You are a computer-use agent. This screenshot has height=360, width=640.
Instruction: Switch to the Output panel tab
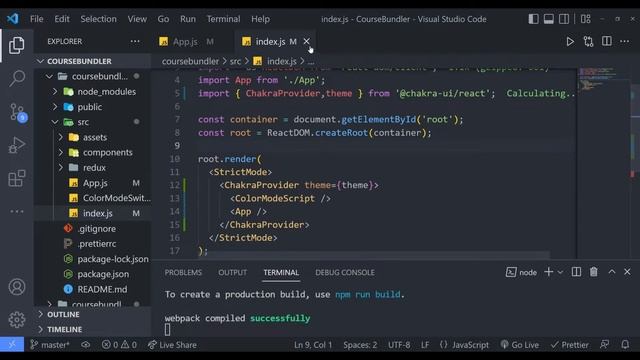coord(233,272)
